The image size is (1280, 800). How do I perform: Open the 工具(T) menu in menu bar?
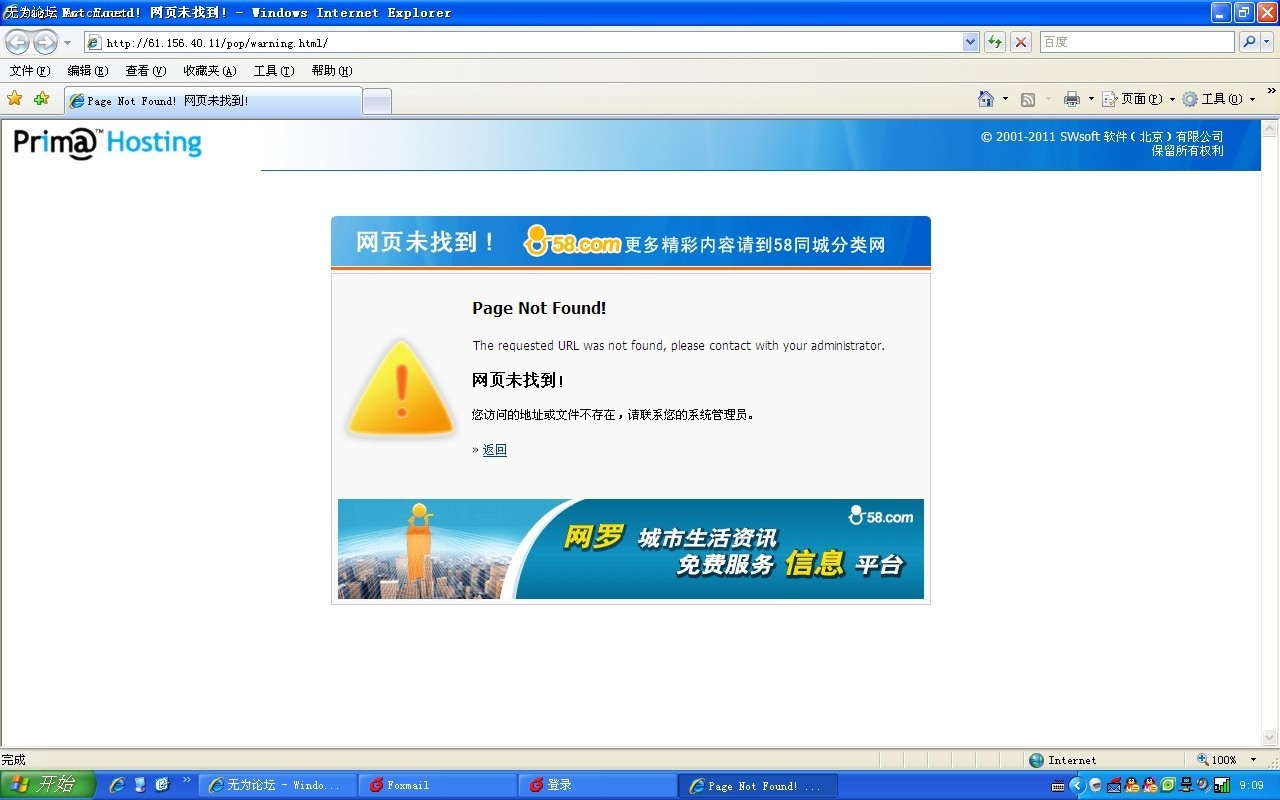(x=274, y=71)
